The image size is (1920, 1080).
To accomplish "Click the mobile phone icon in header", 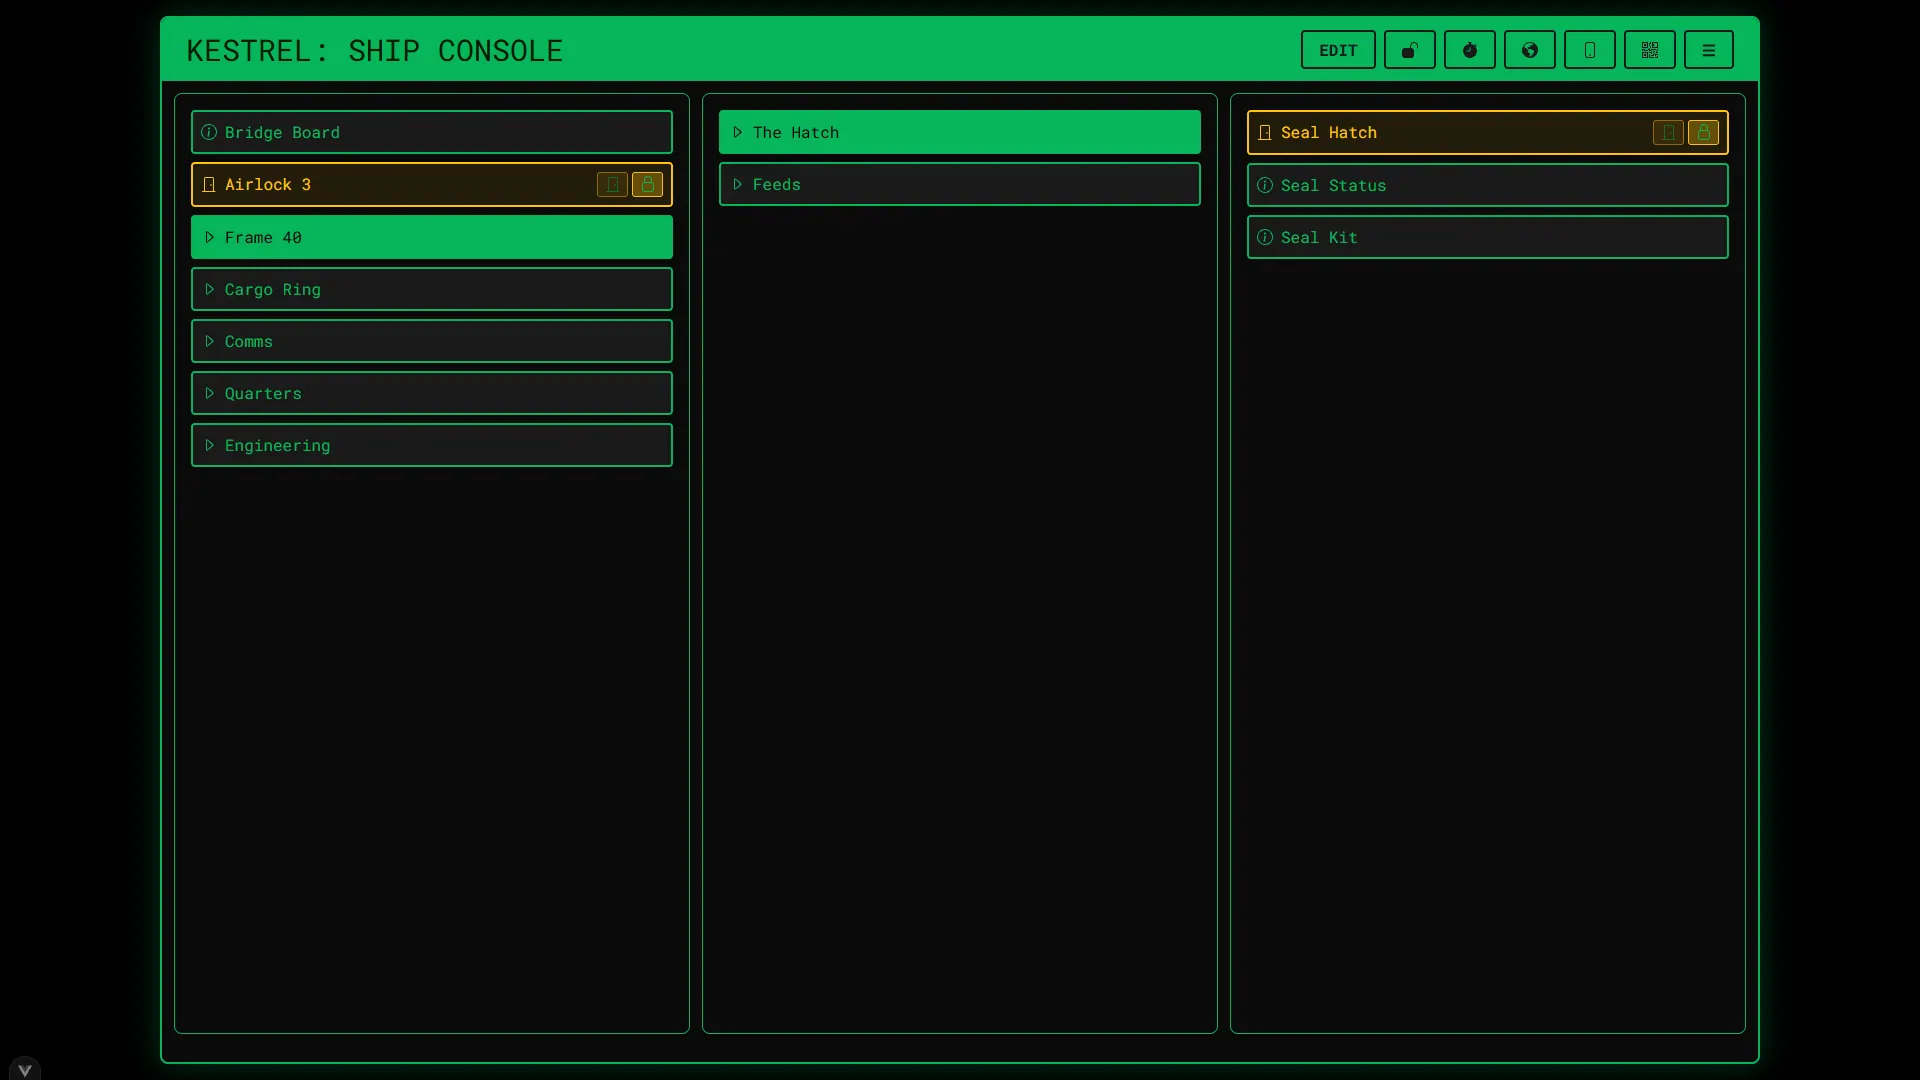I will 1589,50.
